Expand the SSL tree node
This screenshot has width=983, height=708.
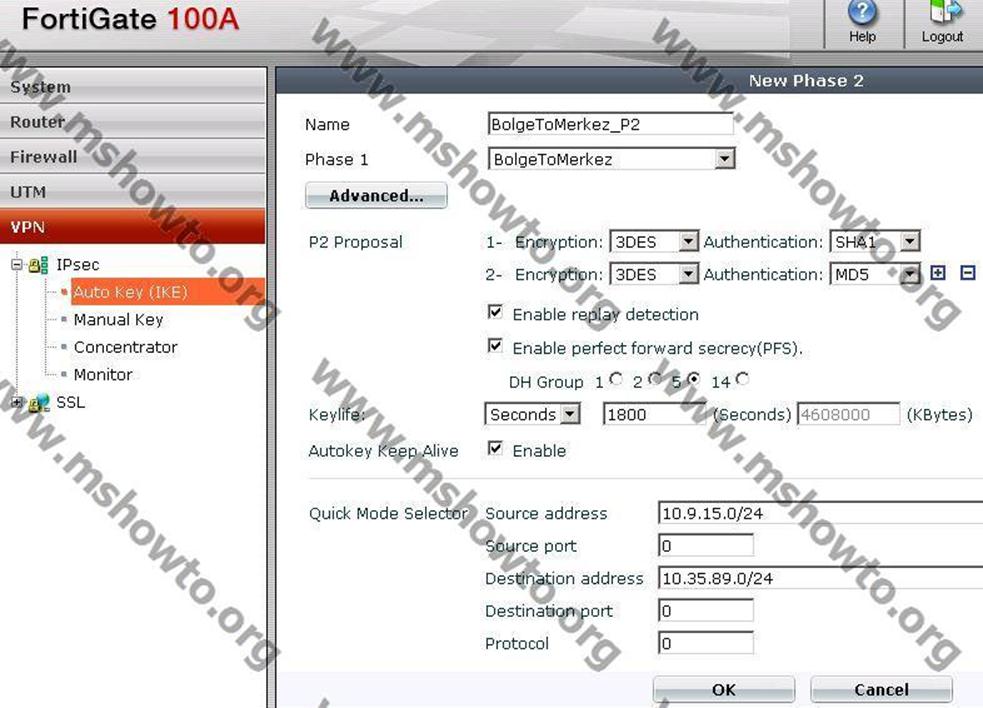pos(17,402)
